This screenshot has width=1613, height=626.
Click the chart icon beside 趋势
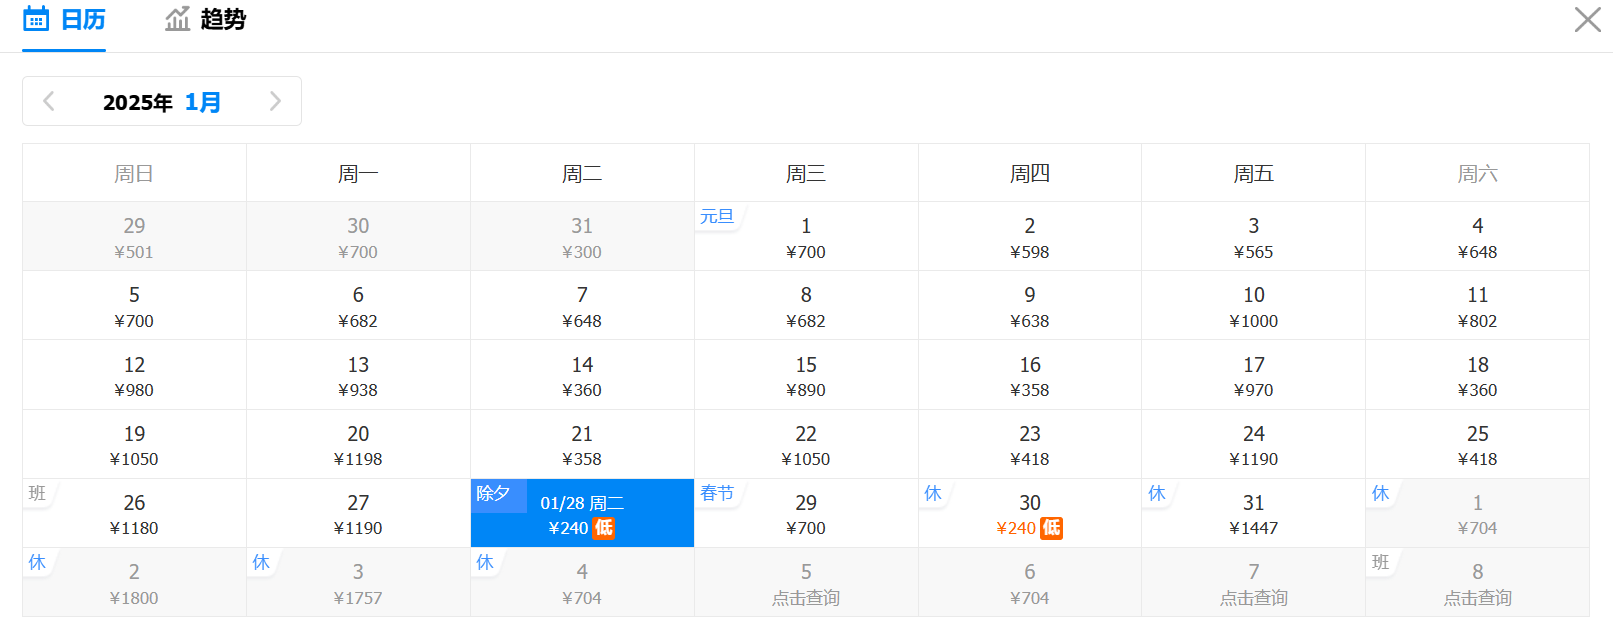pos(178,19)
